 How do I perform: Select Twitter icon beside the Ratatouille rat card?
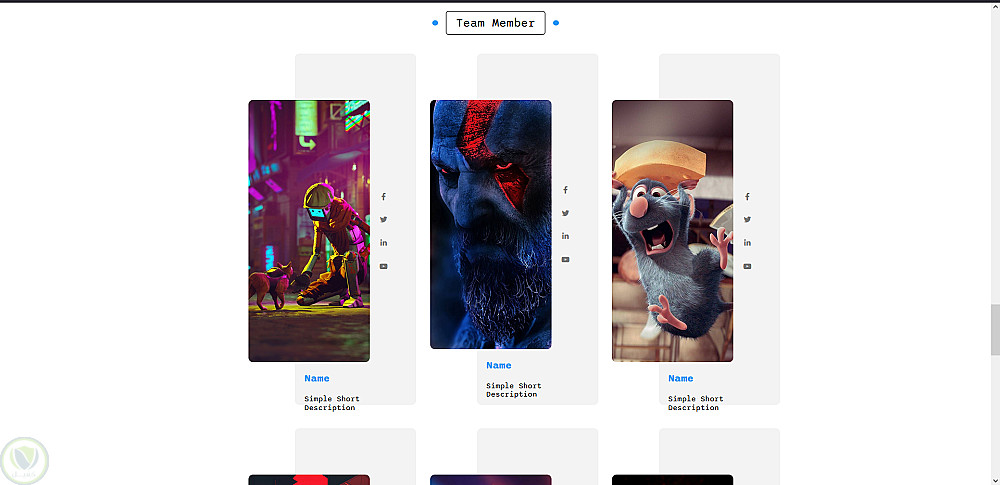point(747,220)
